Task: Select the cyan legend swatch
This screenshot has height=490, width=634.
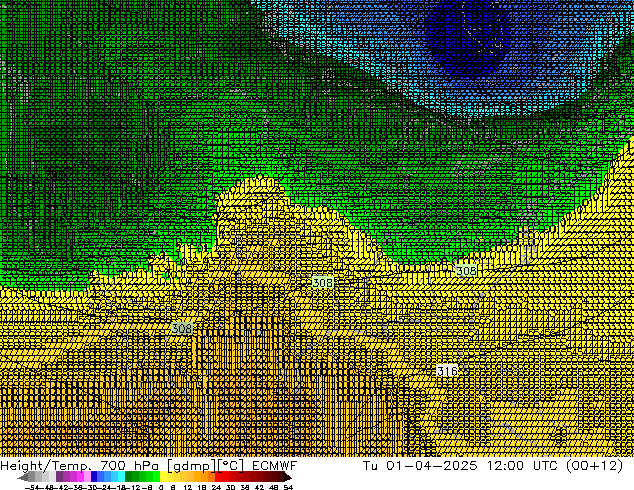Action: (121, 476)
